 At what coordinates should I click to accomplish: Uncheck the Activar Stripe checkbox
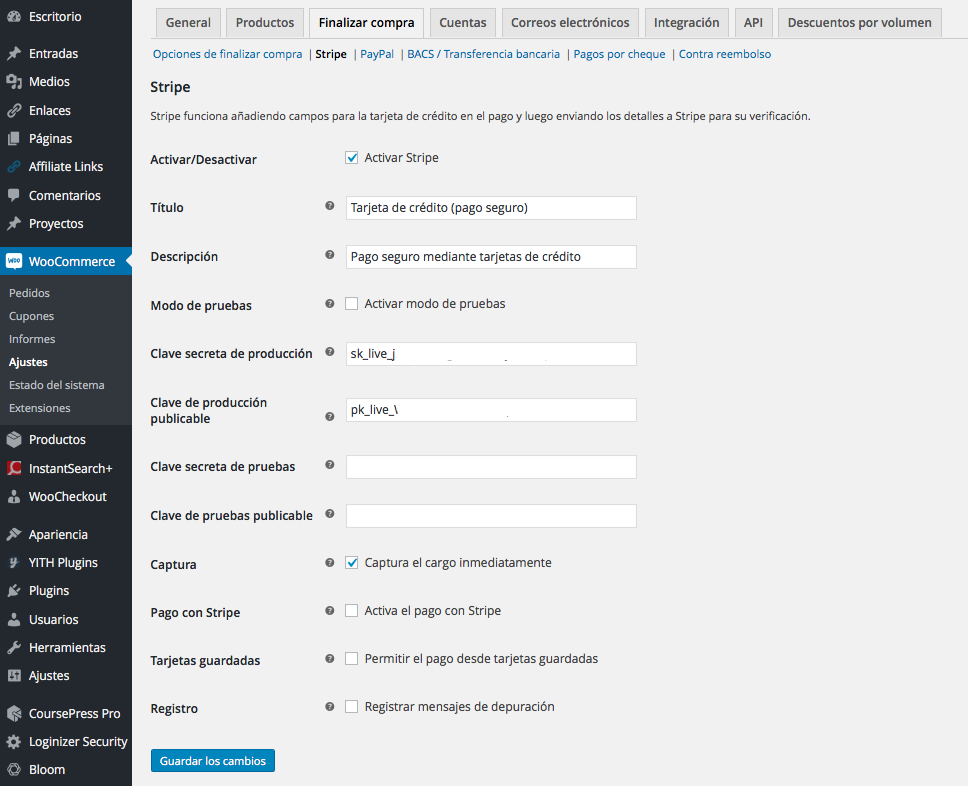351,157
